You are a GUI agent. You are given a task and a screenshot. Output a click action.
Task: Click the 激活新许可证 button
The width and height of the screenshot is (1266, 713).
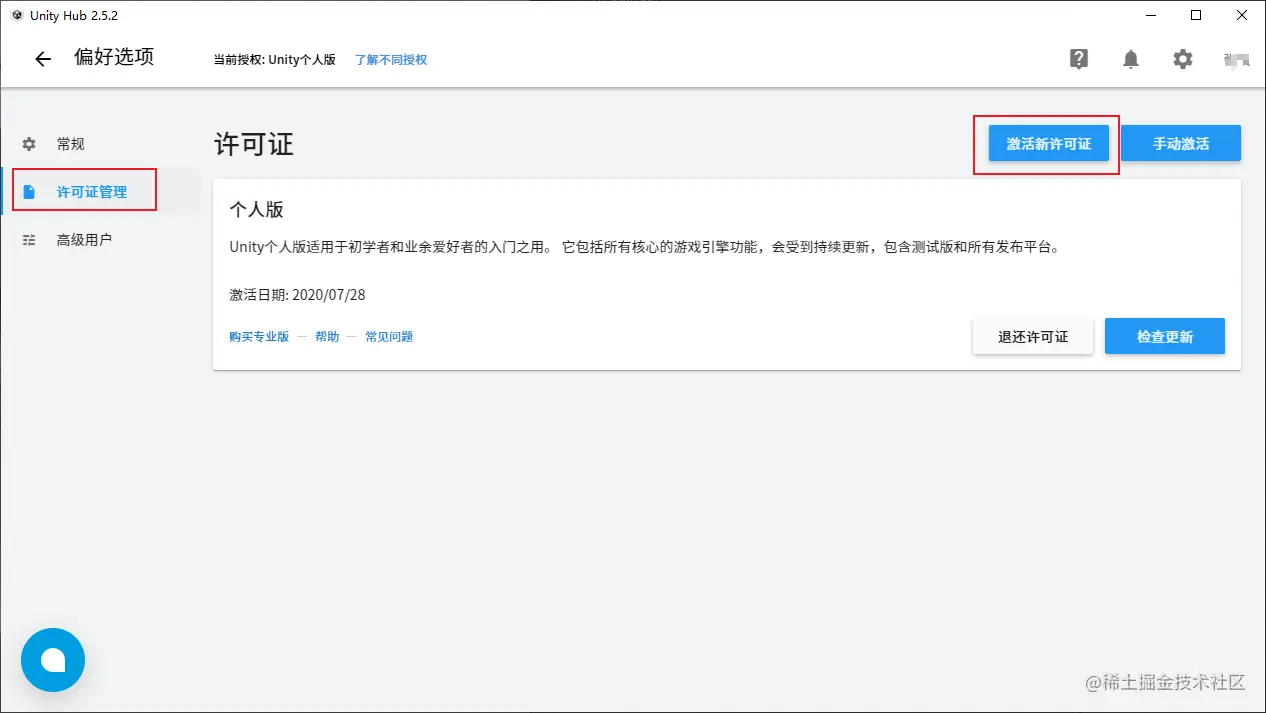click(x=1049, y=144)
